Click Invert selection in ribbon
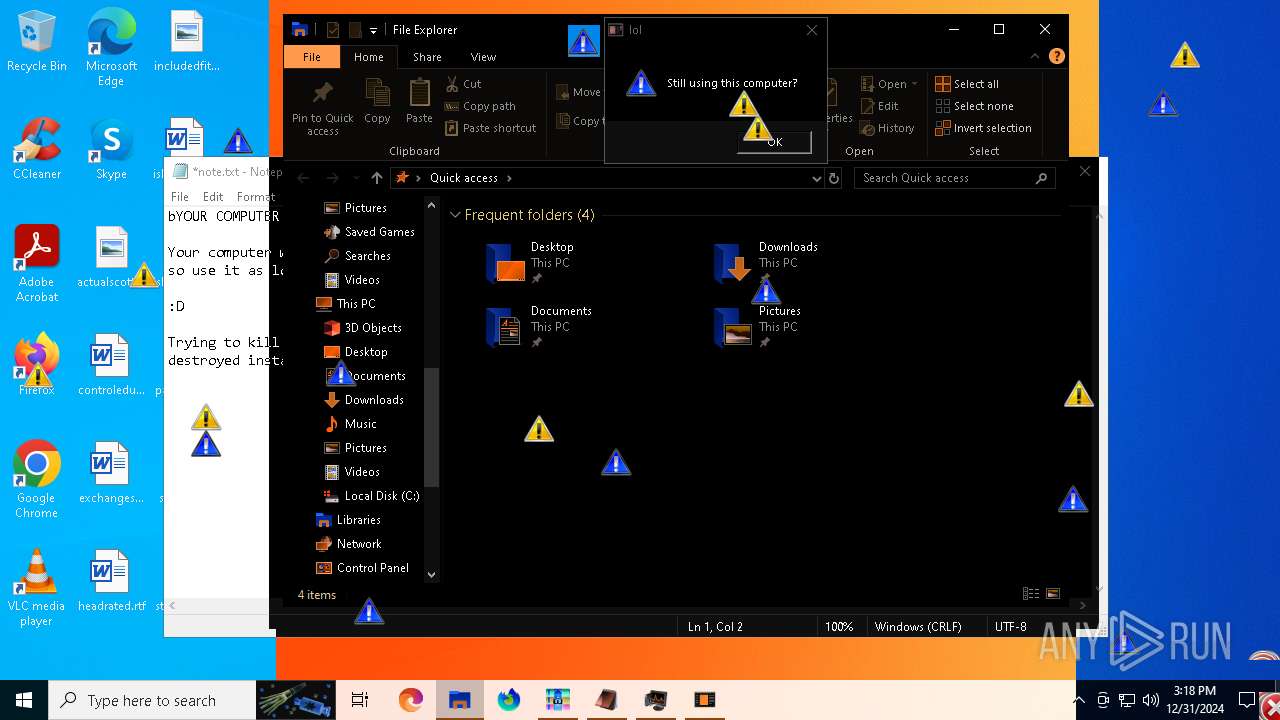 coord(983,128)
